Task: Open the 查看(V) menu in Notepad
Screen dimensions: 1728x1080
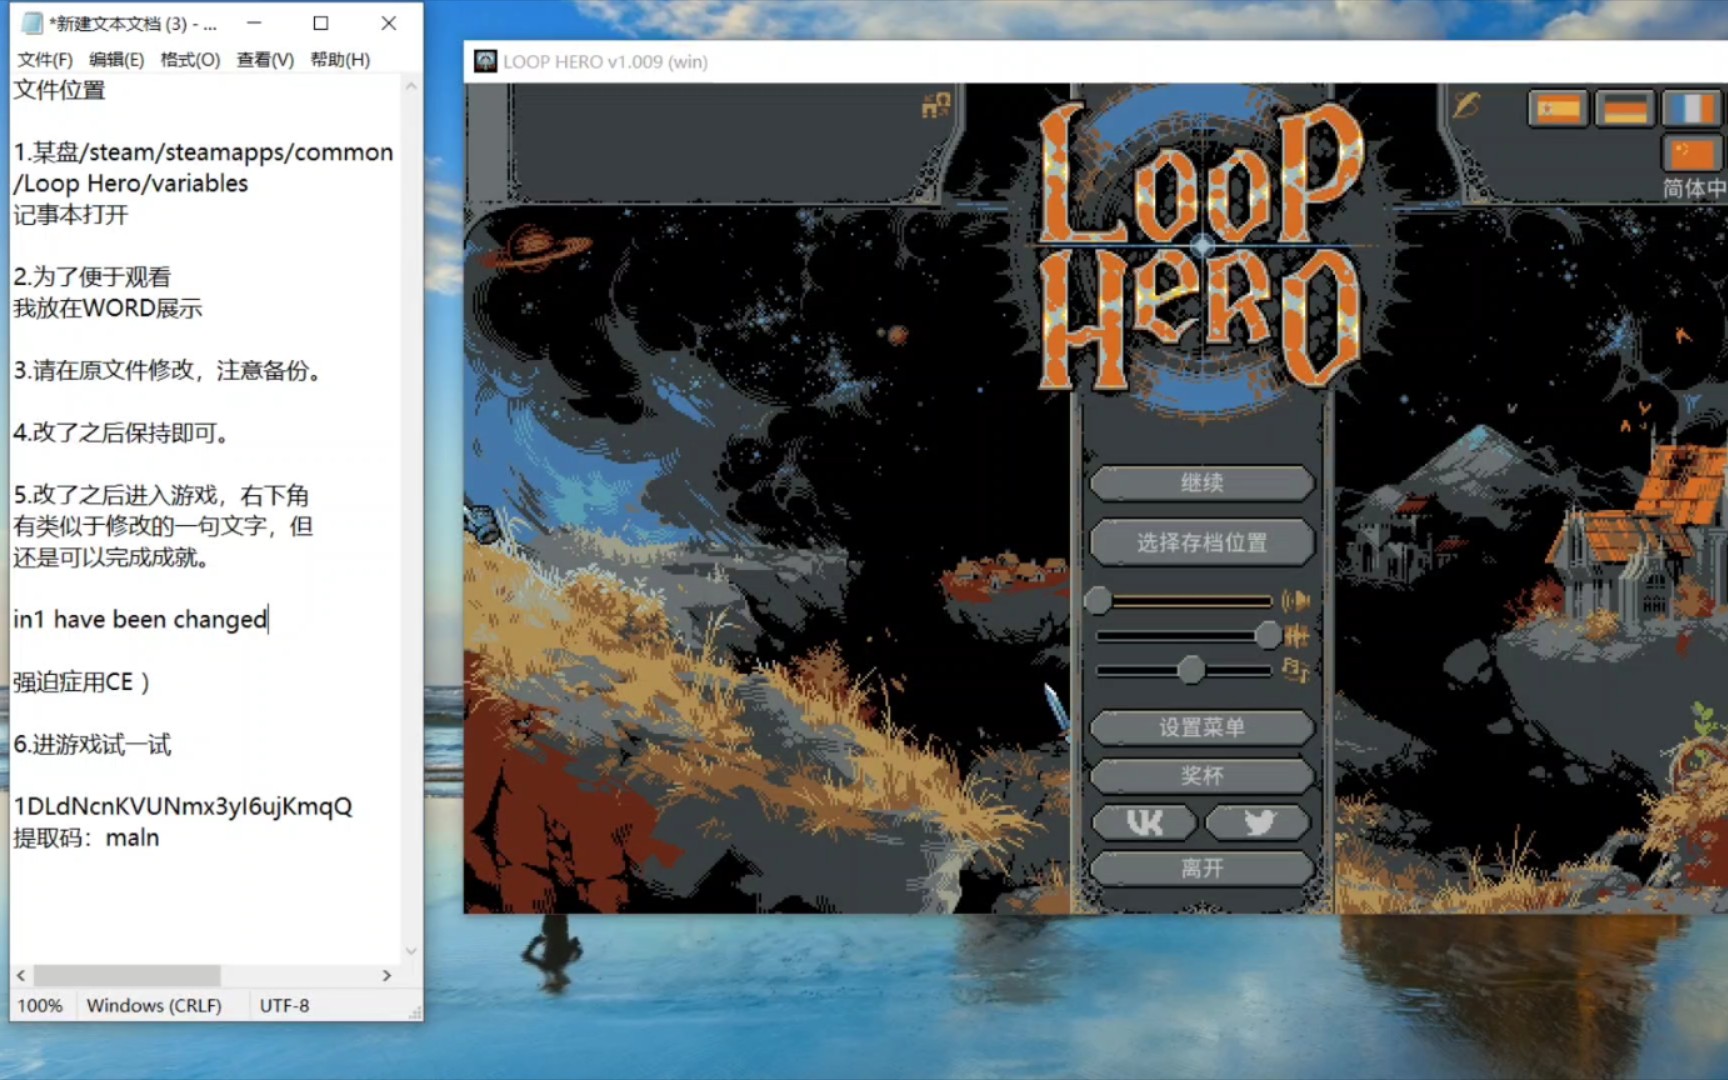Action: coord(265,60)
